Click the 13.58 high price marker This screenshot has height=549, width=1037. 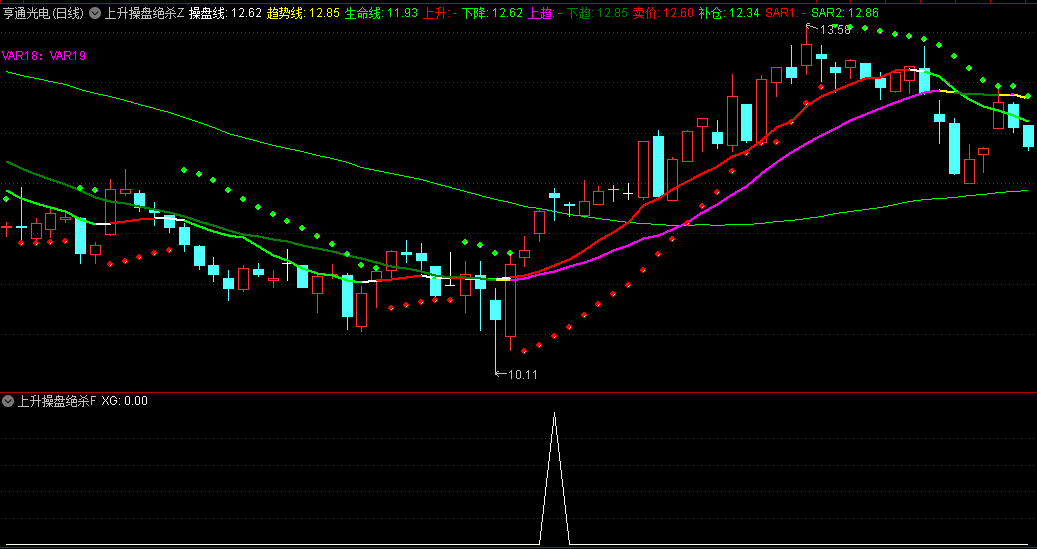tap(835, 30)
